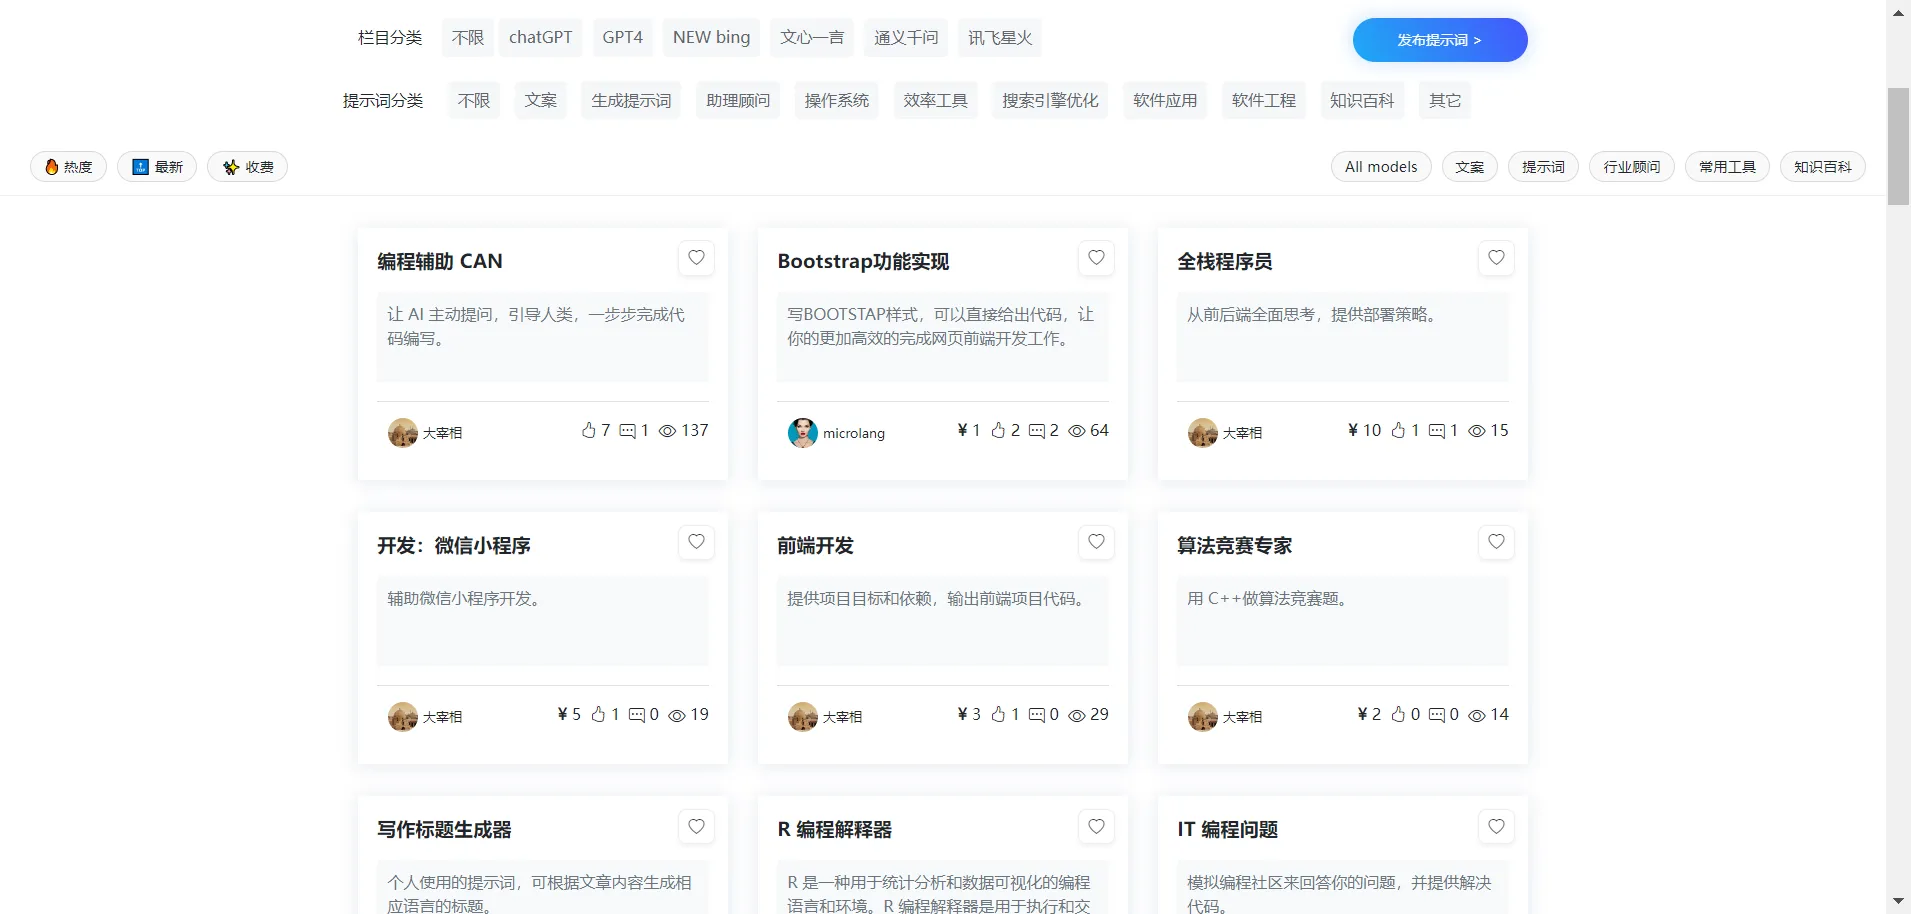Select the 常用工具 filter pill
Screen dimensions: 1911x914
(1727, 167)
